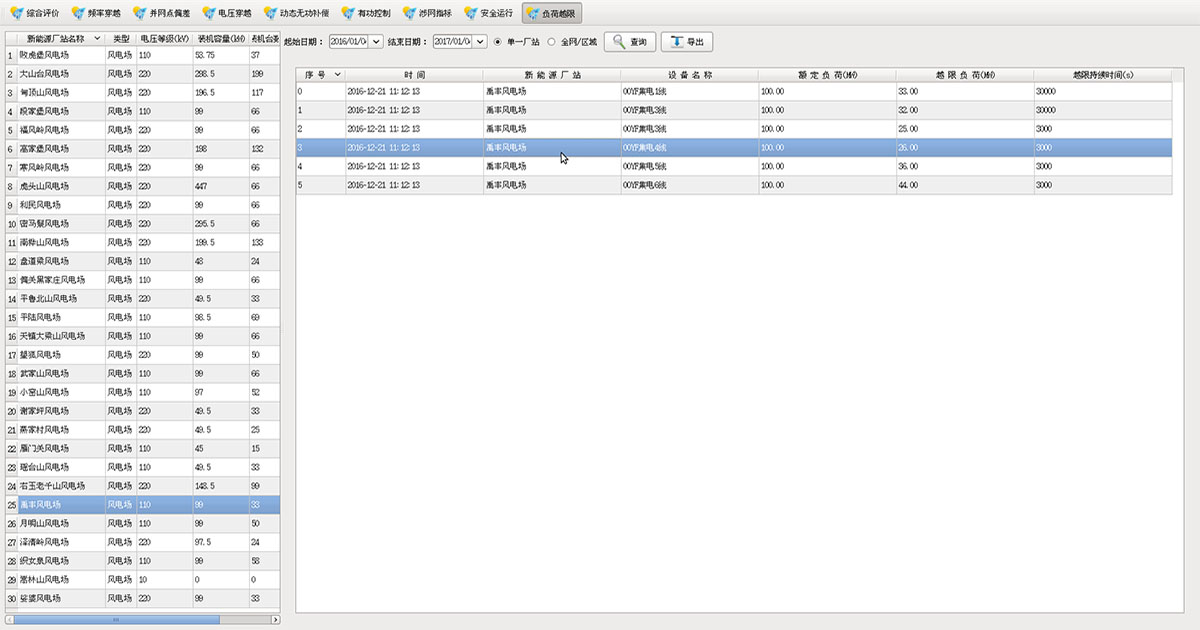This screenshot has width=1200, height=630.
Task: Sort results by 越限负荷(MW) column header
Action: 964,75
